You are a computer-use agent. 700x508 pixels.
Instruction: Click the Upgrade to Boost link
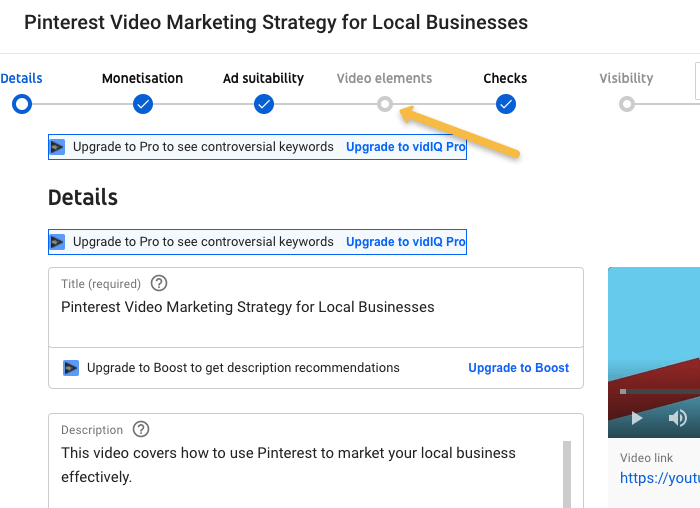(x=518, y=368)
